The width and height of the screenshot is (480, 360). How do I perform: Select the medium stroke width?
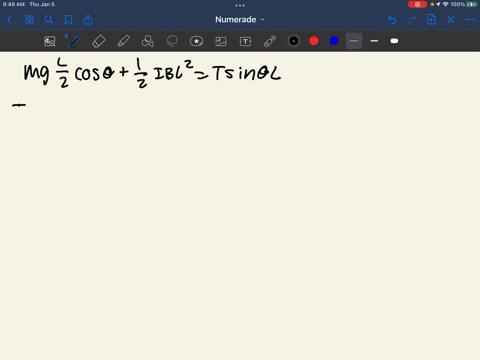coord(374,41)
